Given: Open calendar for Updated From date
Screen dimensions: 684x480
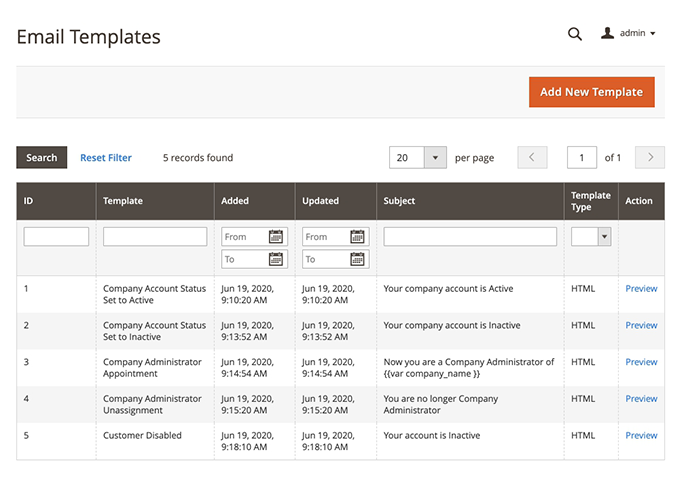Looking at the screenshot, I should 358,237.
